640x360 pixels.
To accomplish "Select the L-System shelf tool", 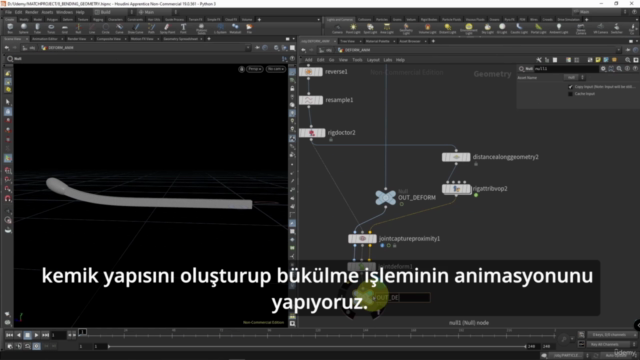I will tap(220, 28).
